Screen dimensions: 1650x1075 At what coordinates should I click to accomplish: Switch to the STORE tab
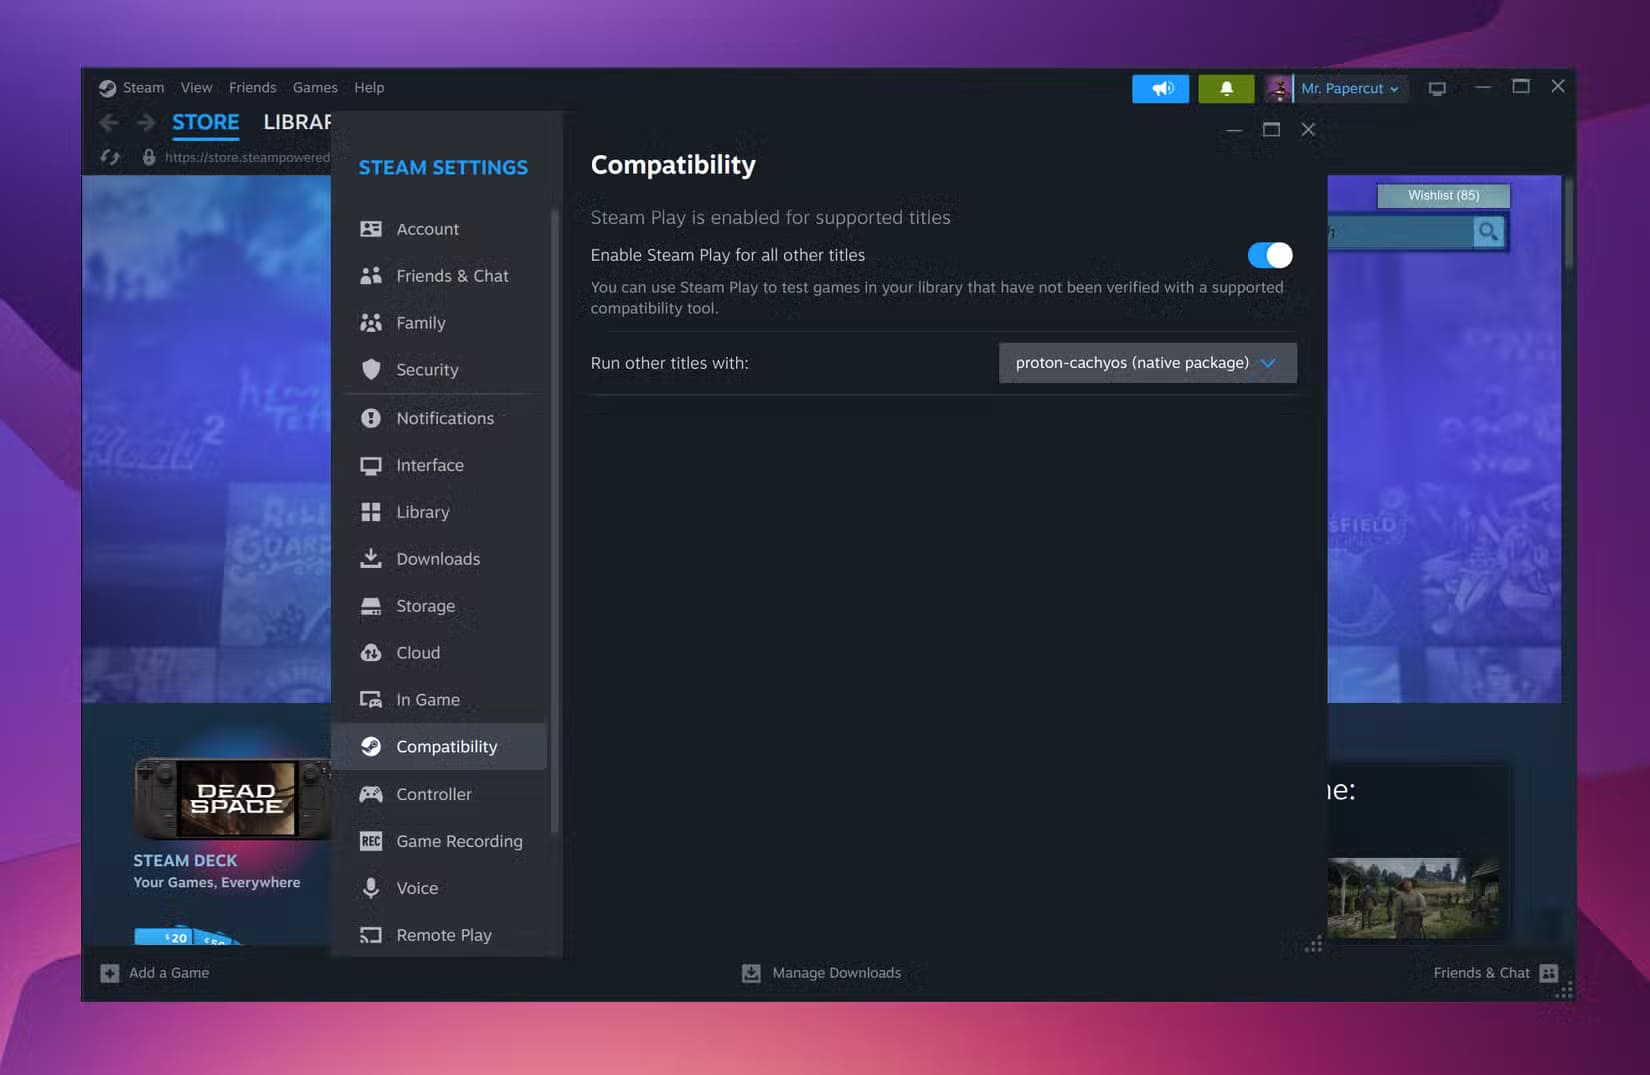click(206, 122)
